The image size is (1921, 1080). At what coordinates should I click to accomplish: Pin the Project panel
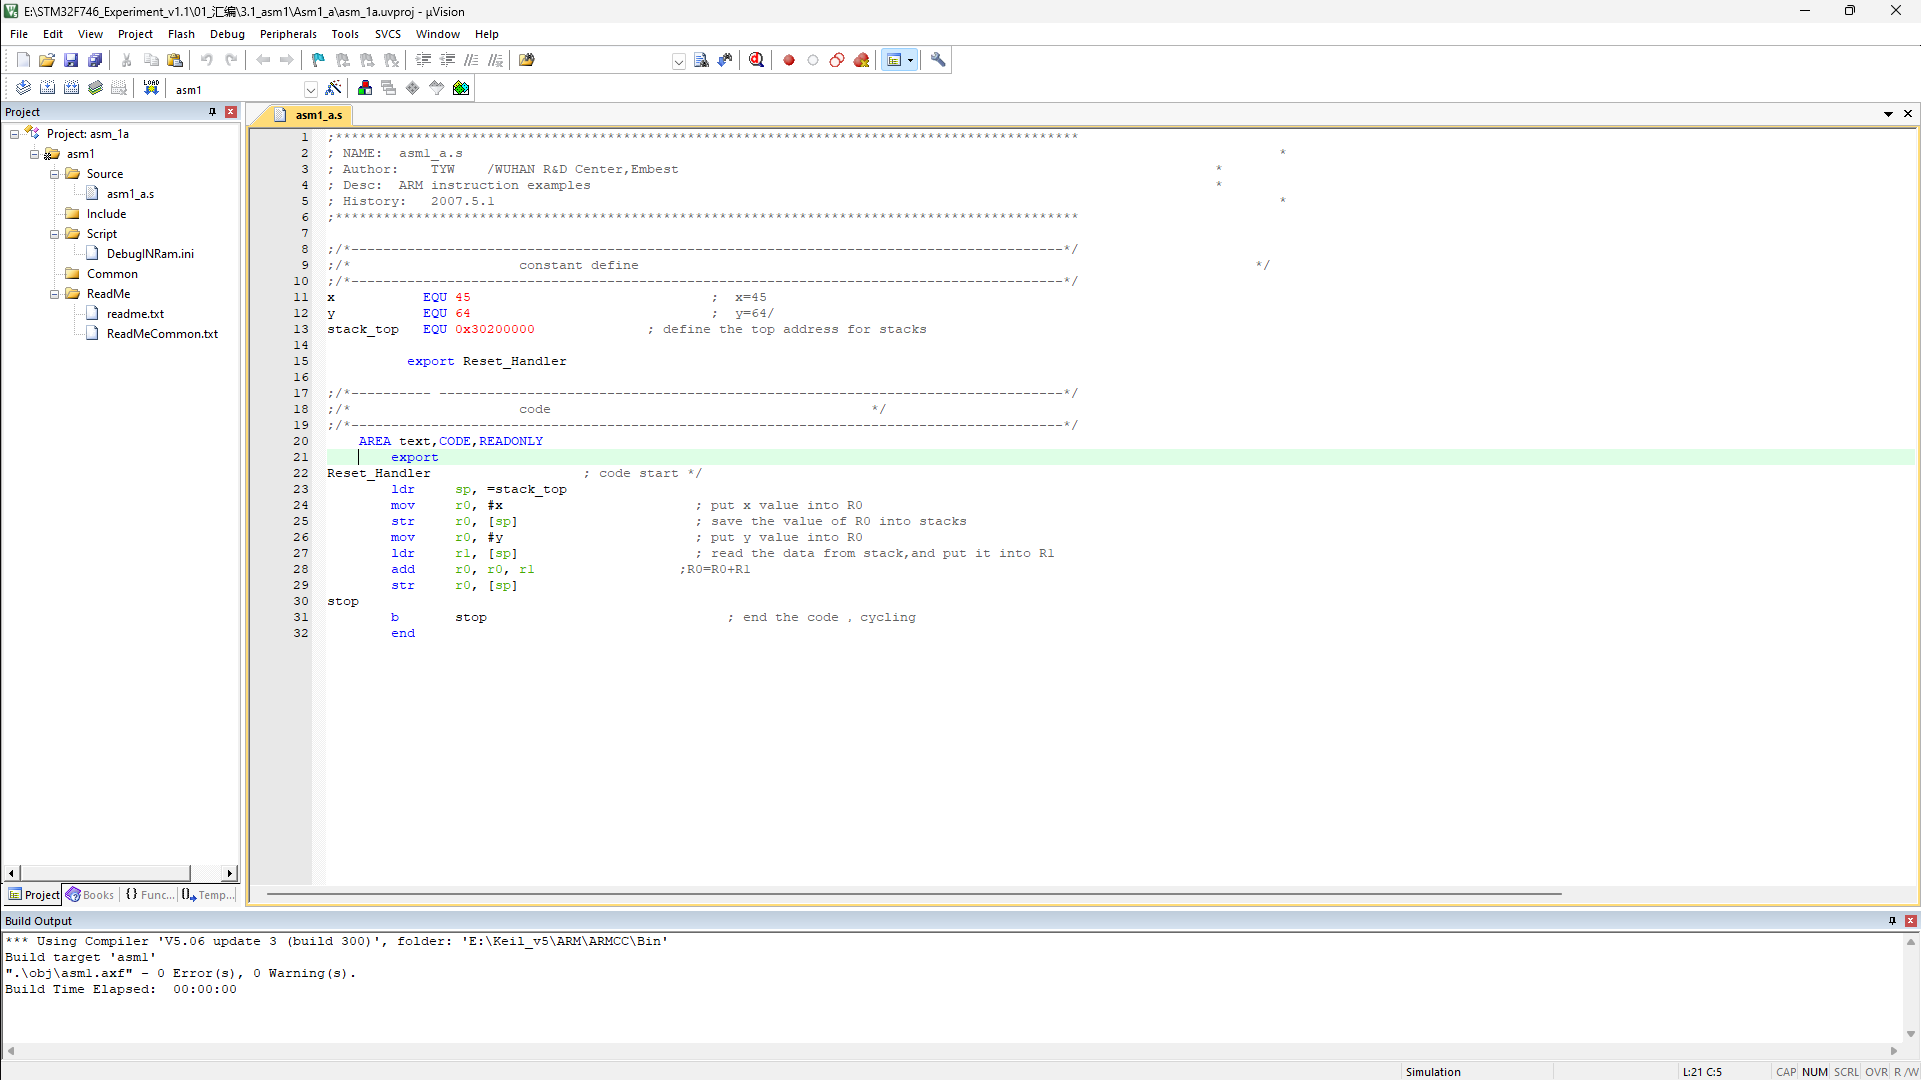[x=212, y=112]
